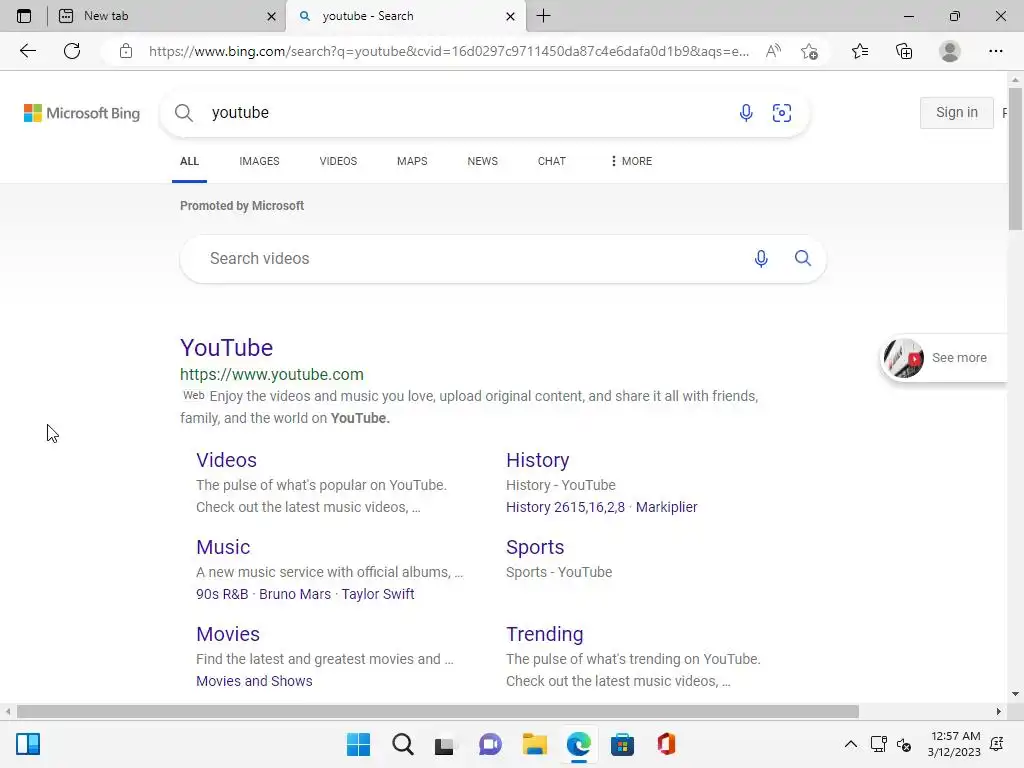The height and width of the screenshot is (768, 1024).
Task: Open network status tray icon
Action: (879, 744)
